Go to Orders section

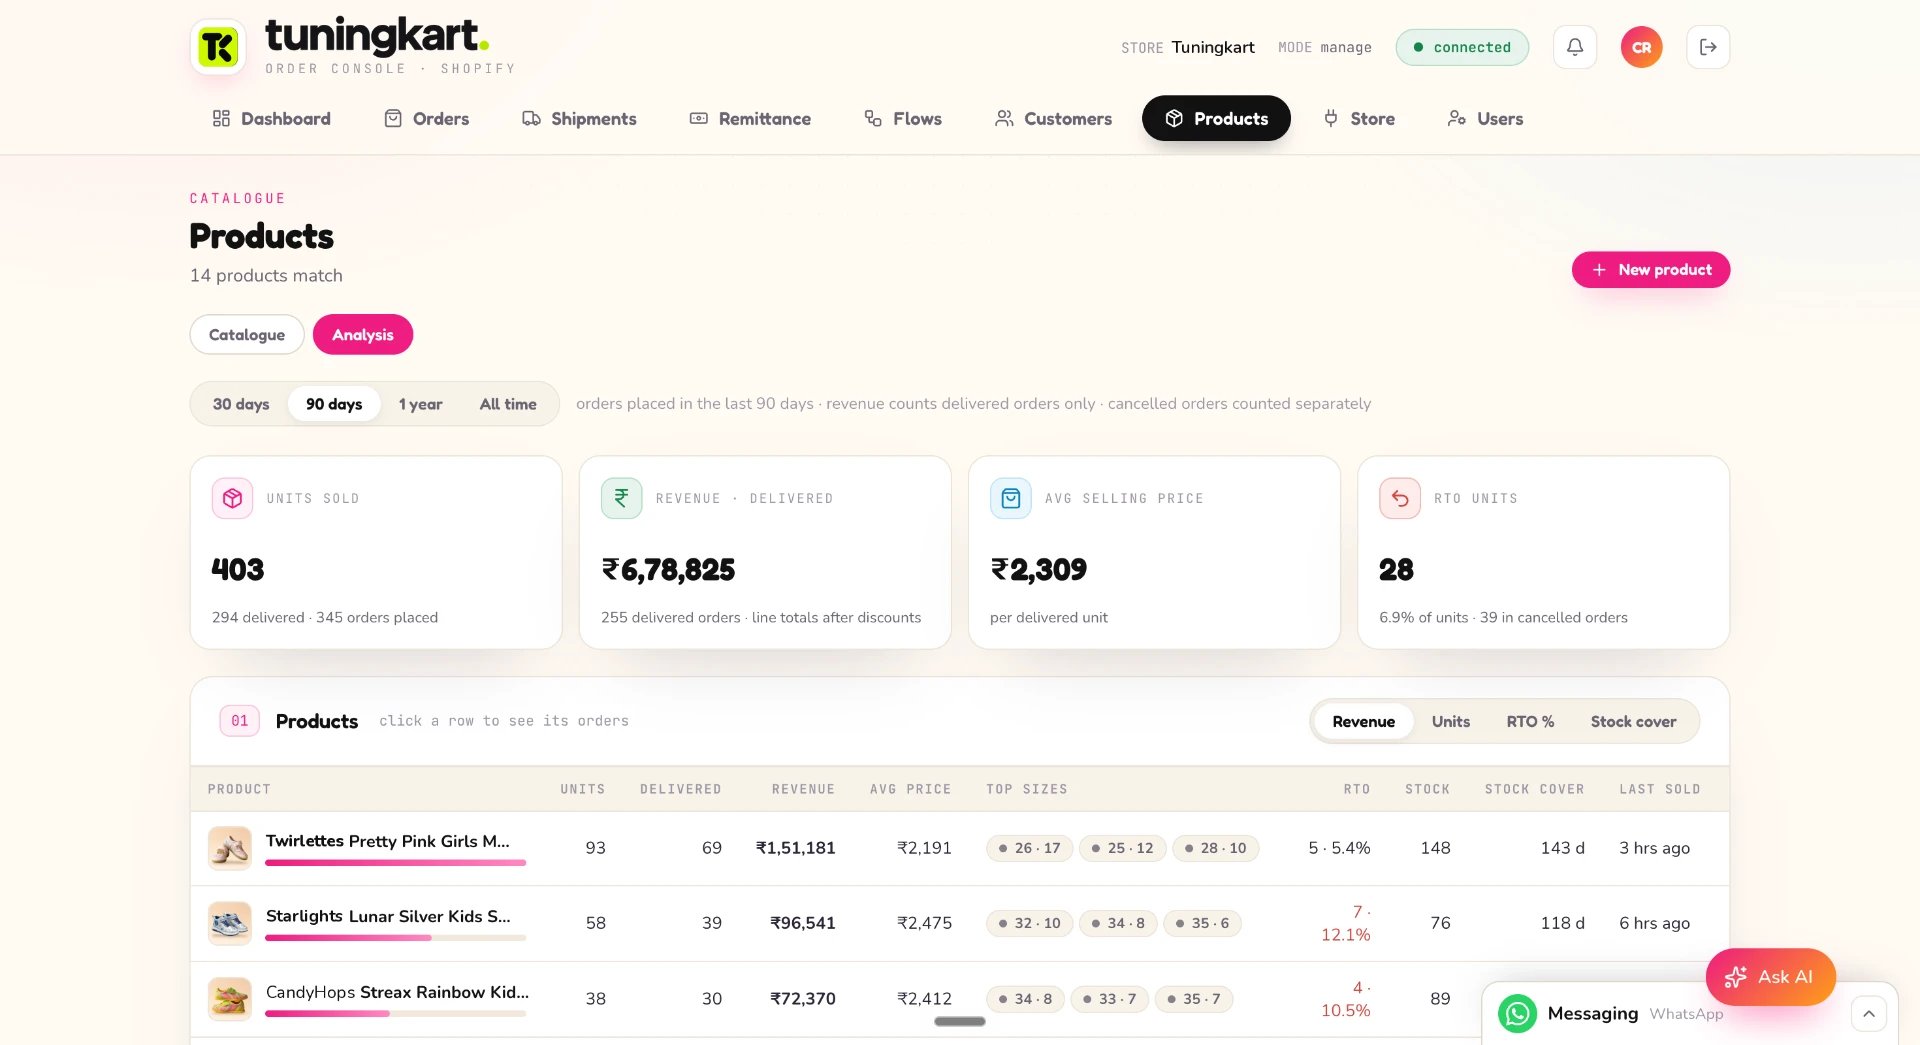[426, 118]
